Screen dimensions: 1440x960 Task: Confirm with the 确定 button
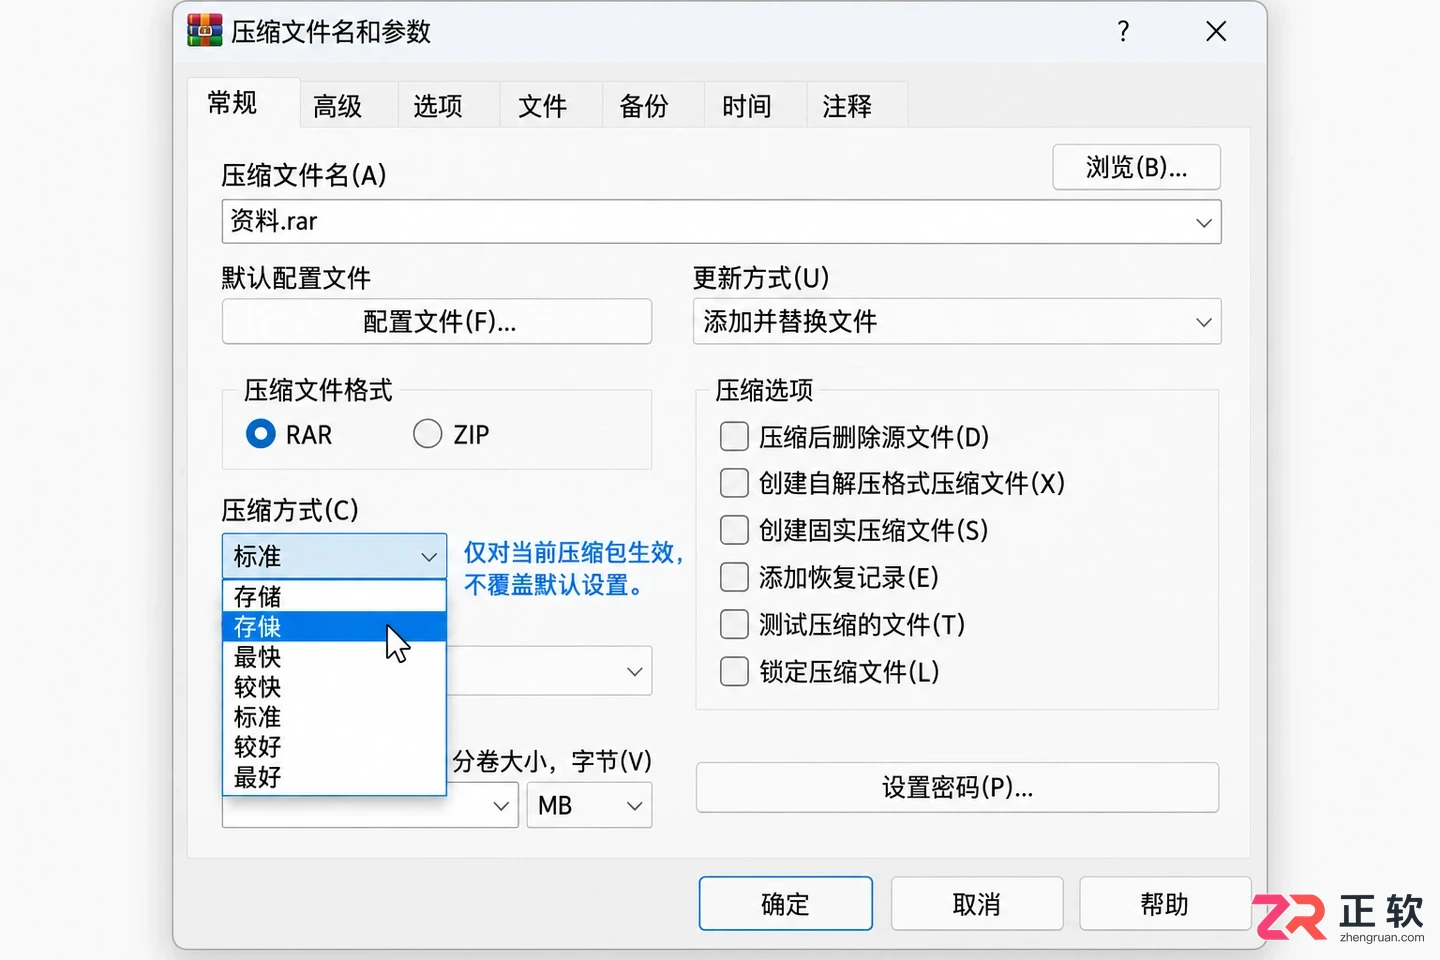(x=786, y=904)
